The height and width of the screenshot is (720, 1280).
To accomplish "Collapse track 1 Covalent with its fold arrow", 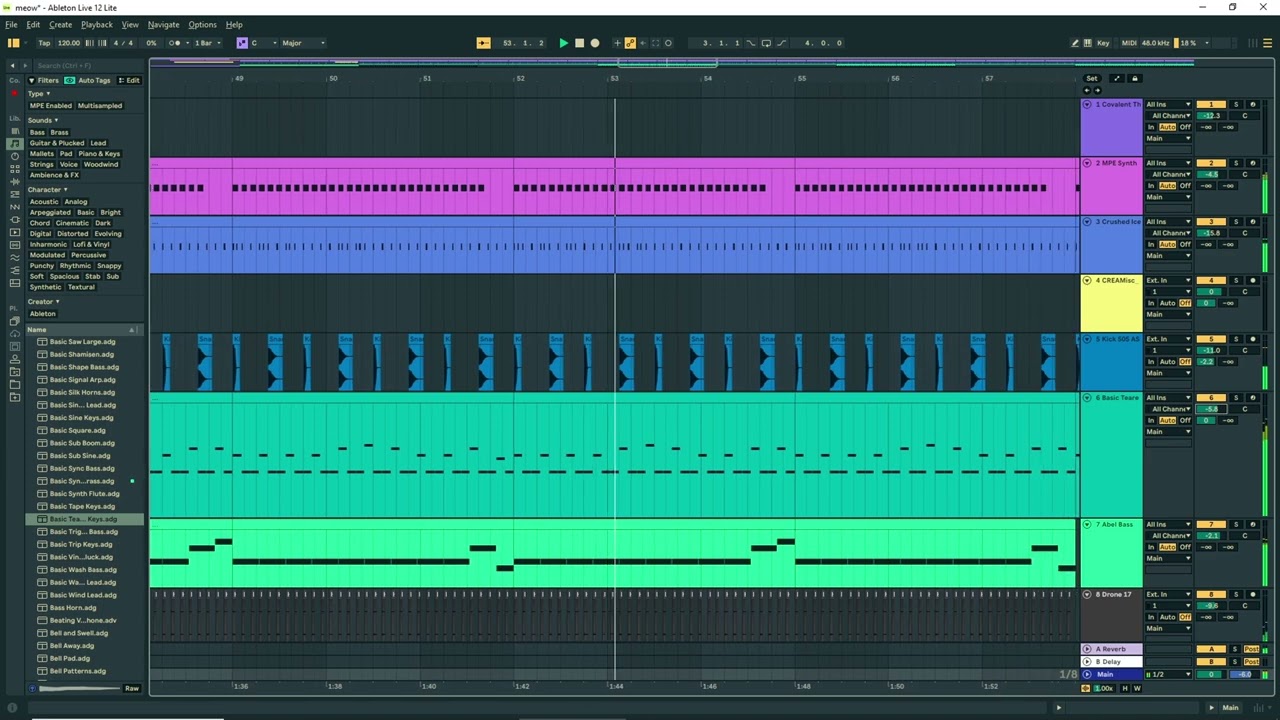I will [1087, 105].
